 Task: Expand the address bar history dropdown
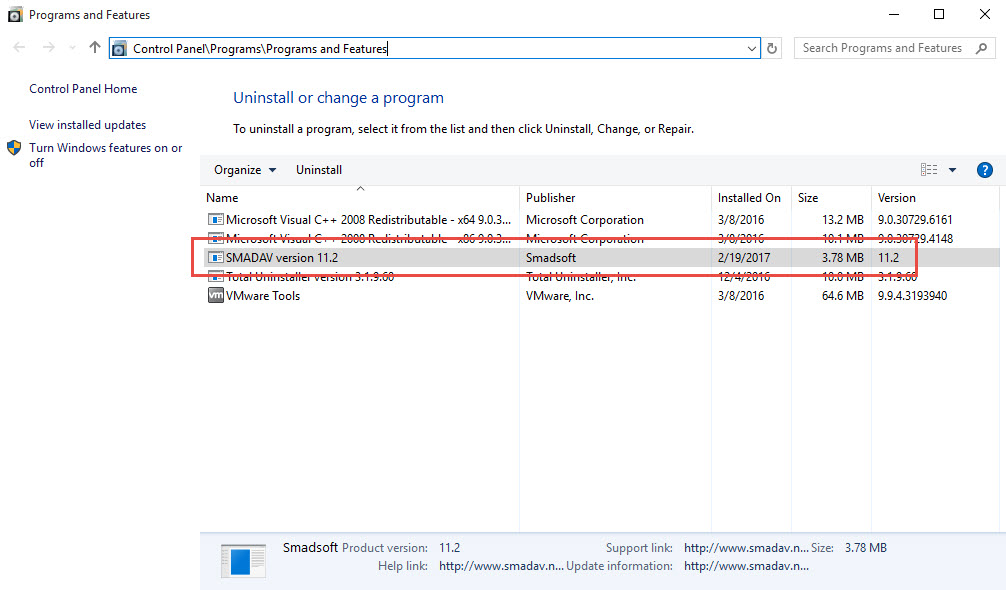pos(751,49)
